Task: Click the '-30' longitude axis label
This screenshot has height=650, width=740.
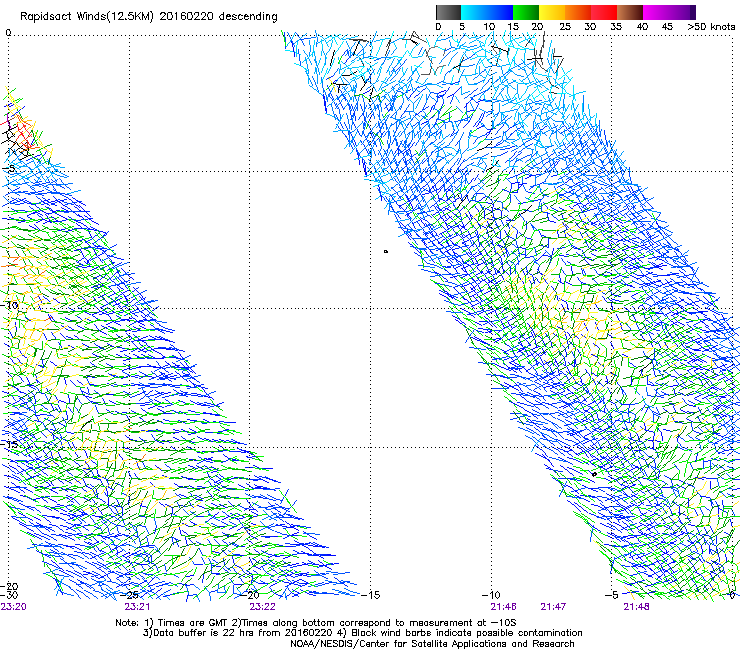Action: pyautogui.click(x=9, y=595)
